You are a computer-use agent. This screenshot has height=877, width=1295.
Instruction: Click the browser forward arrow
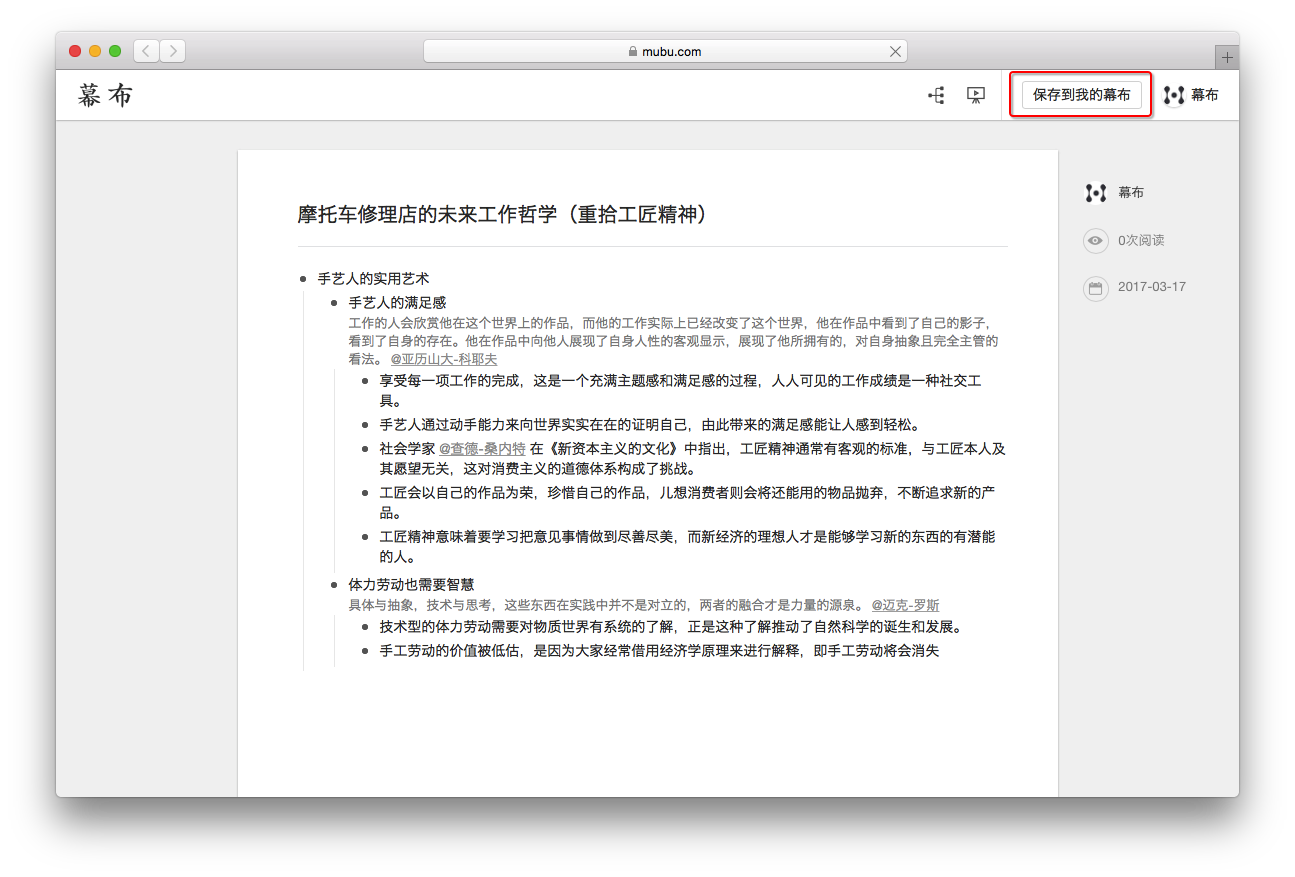(172, 51)
